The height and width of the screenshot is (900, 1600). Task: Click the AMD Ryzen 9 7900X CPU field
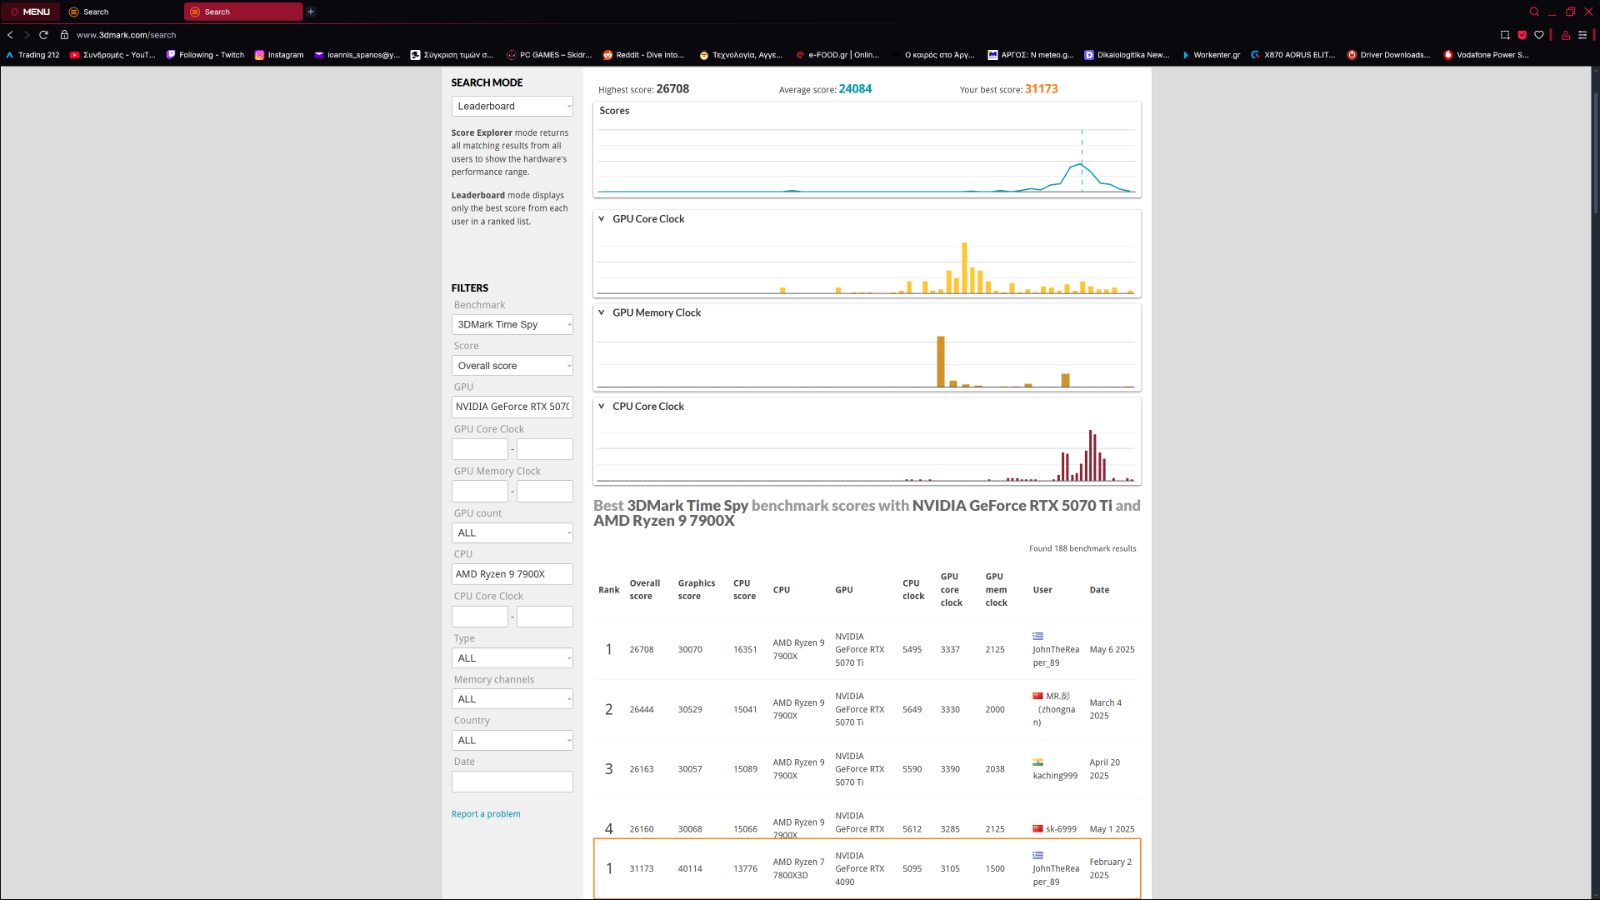pyautogui.click(x=512, y=574)
